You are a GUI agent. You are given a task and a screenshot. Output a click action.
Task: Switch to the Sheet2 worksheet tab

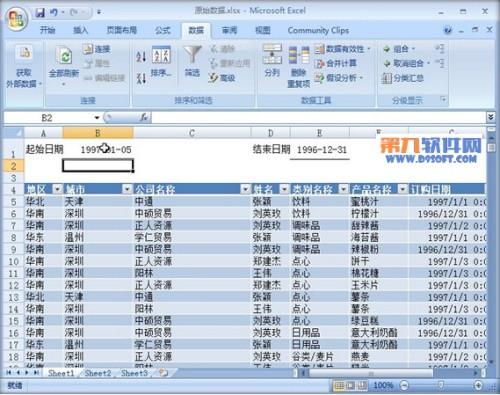[x=98, y=373]
